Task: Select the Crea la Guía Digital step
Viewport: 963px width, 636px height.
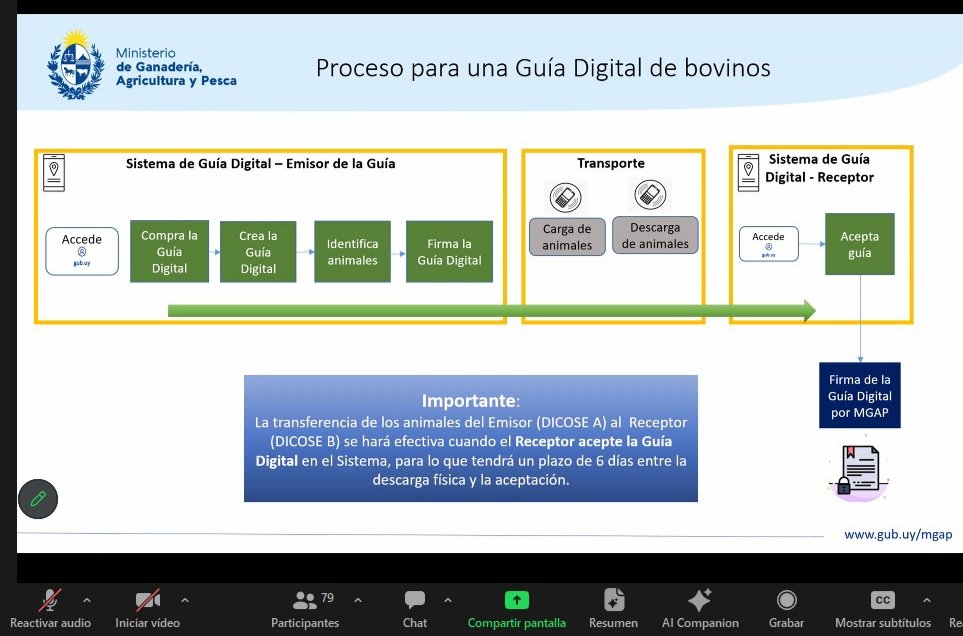Action: point(258,252)
